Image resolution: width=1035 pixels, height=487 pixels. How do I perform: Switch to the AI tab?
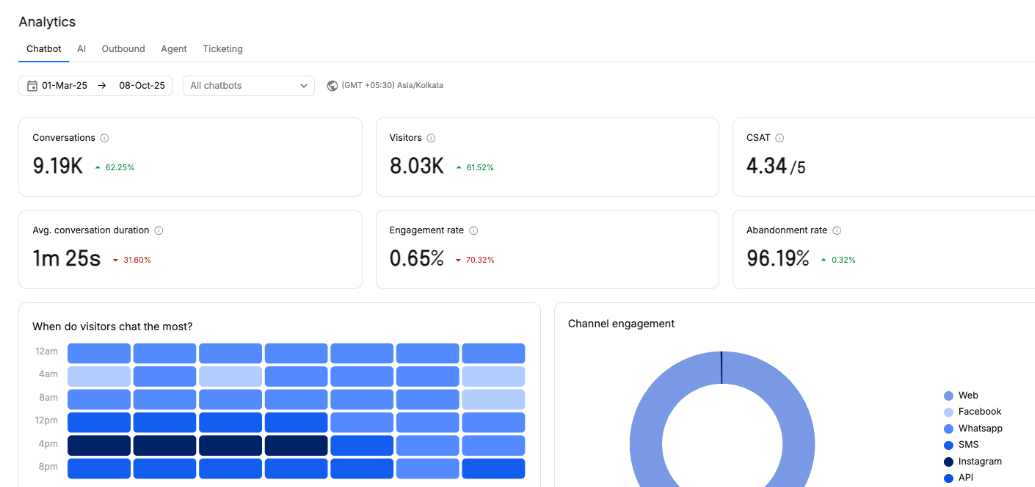(81, 49)
